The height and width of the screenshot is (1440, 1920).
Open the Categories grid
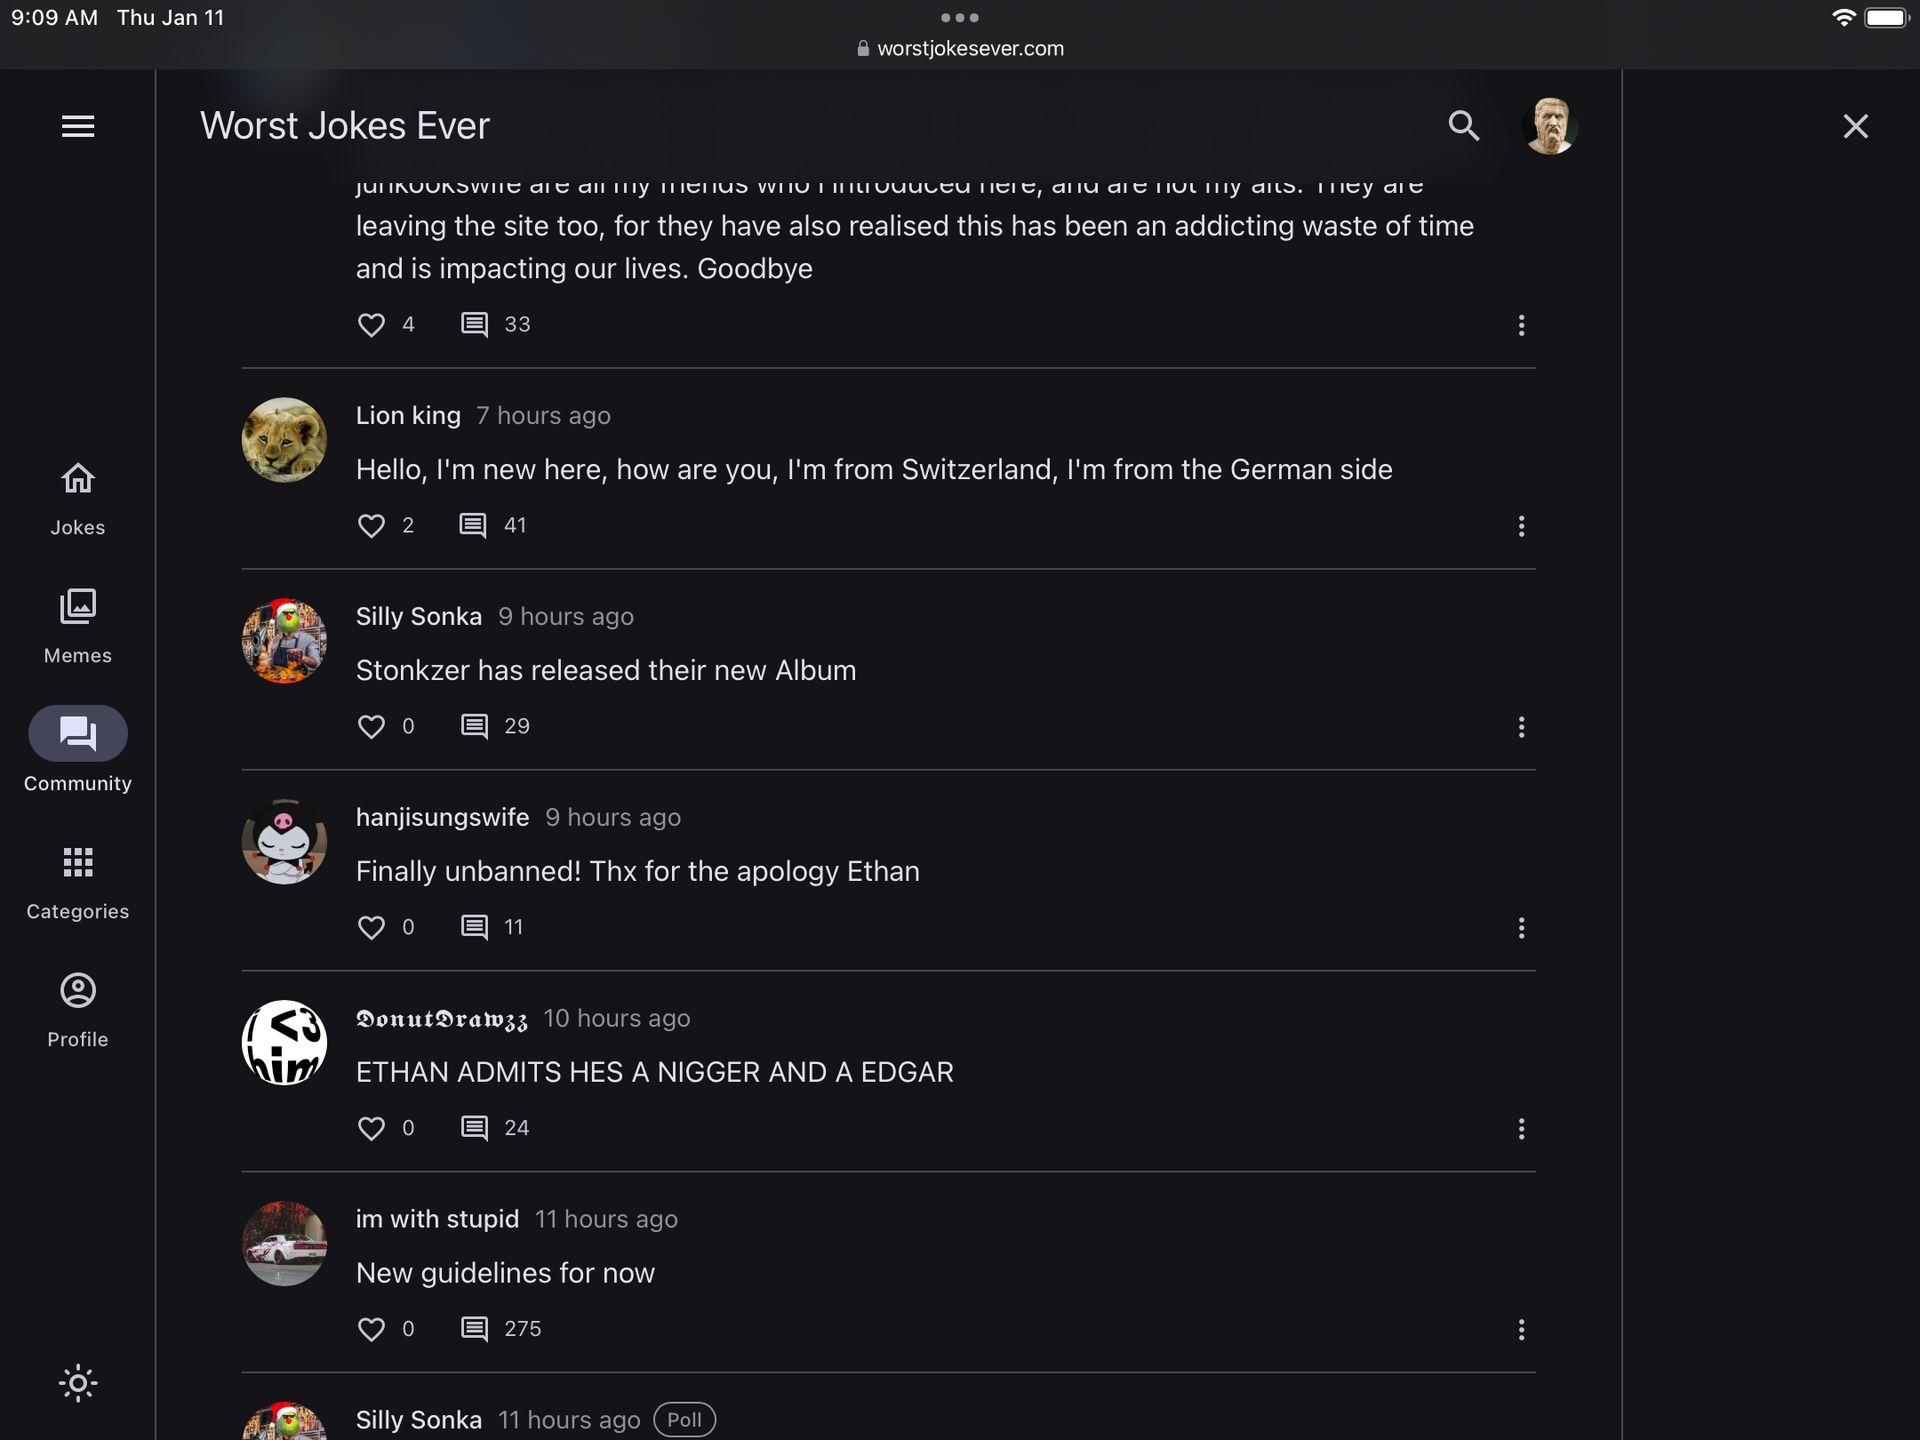[x=78, y=882]
